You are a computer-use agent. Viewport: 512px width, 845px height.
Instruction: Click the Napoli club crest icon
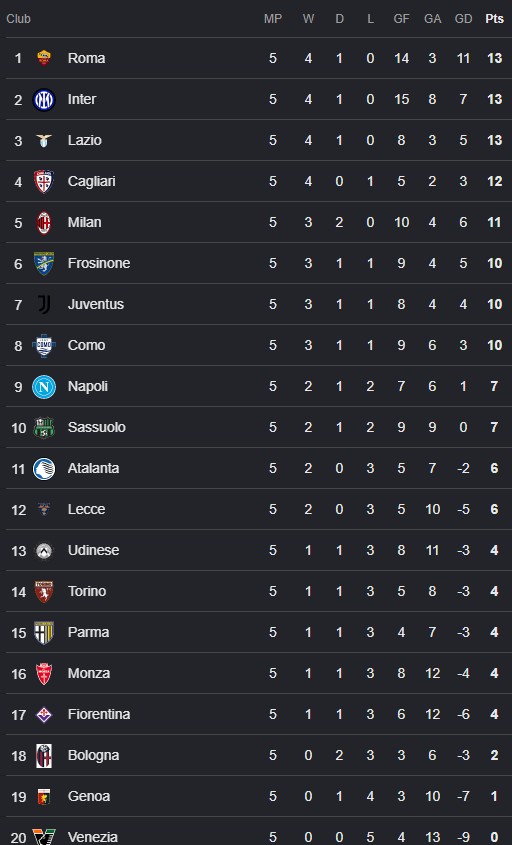tap(44, 386)
